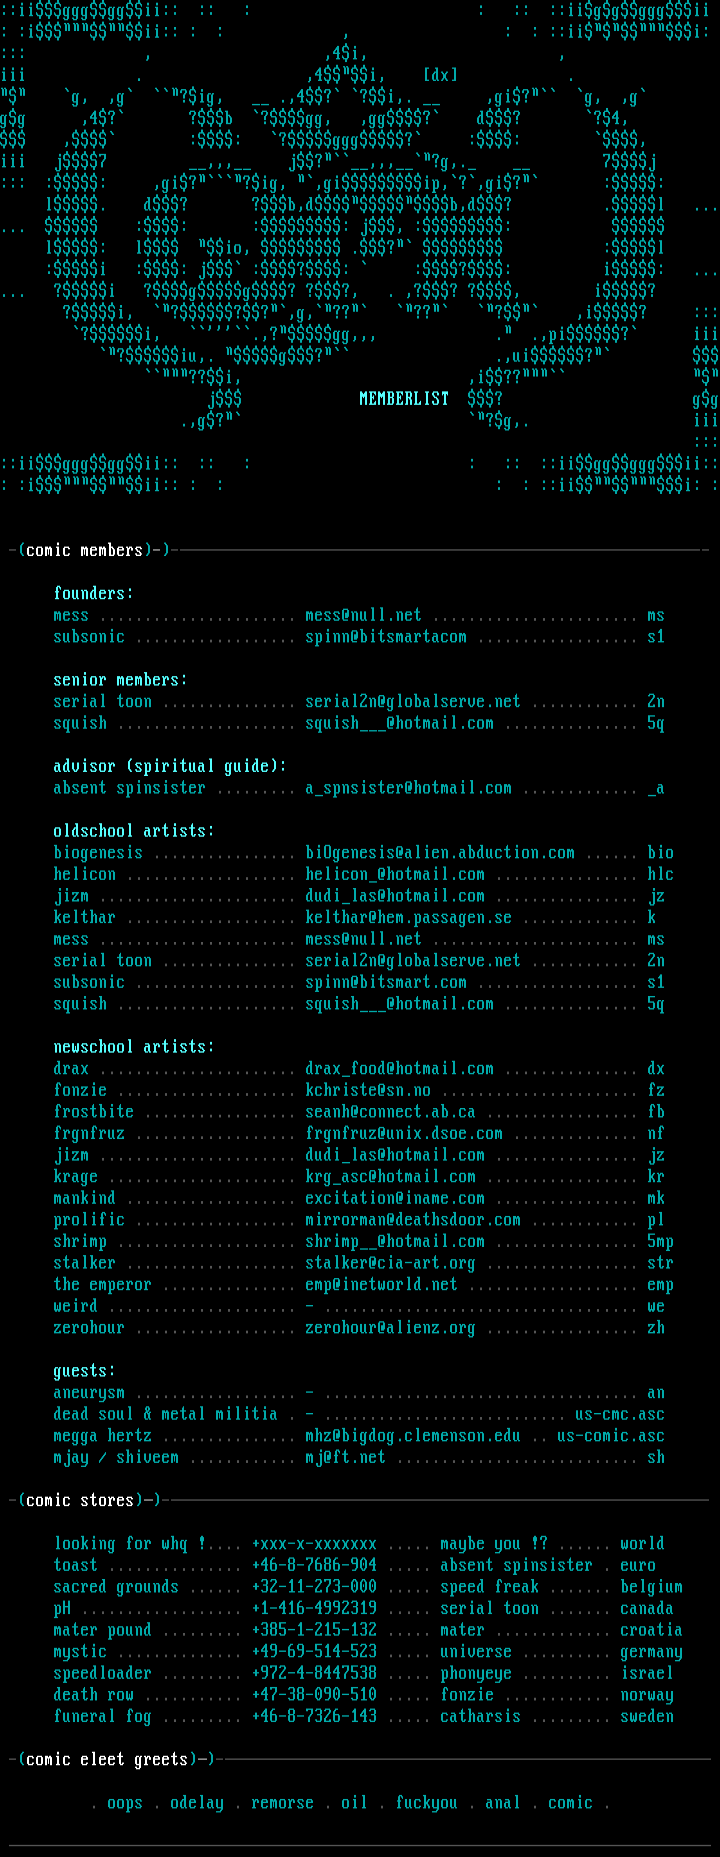Image resolution: width=720 pixels, height=1857 pixels.
Task: Click the frostbite member name
Action: tap(93, 1112)
